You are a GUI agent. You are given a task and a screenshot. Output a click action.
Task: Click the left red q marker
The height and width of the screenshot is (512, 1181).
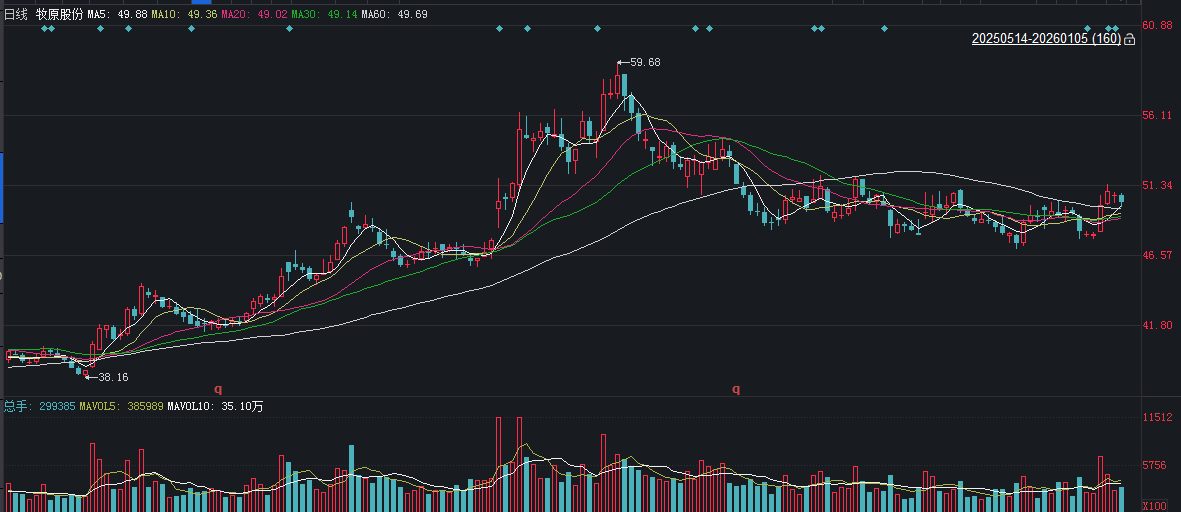(x=218, y=389)
